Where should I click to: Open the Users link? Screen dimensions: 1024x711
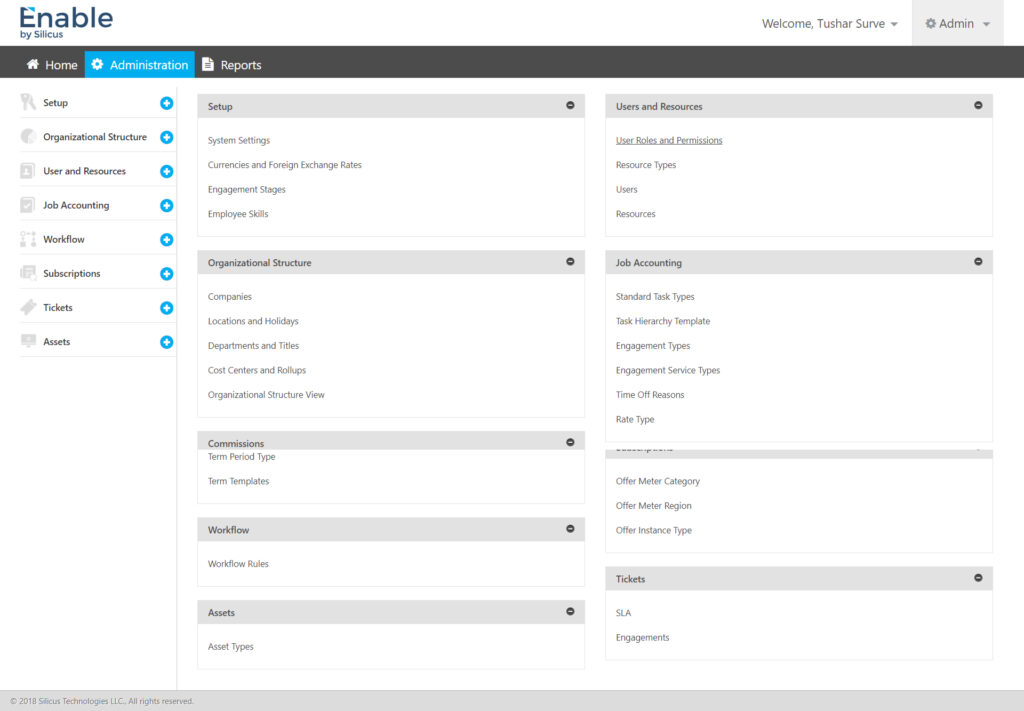point(626,189)
